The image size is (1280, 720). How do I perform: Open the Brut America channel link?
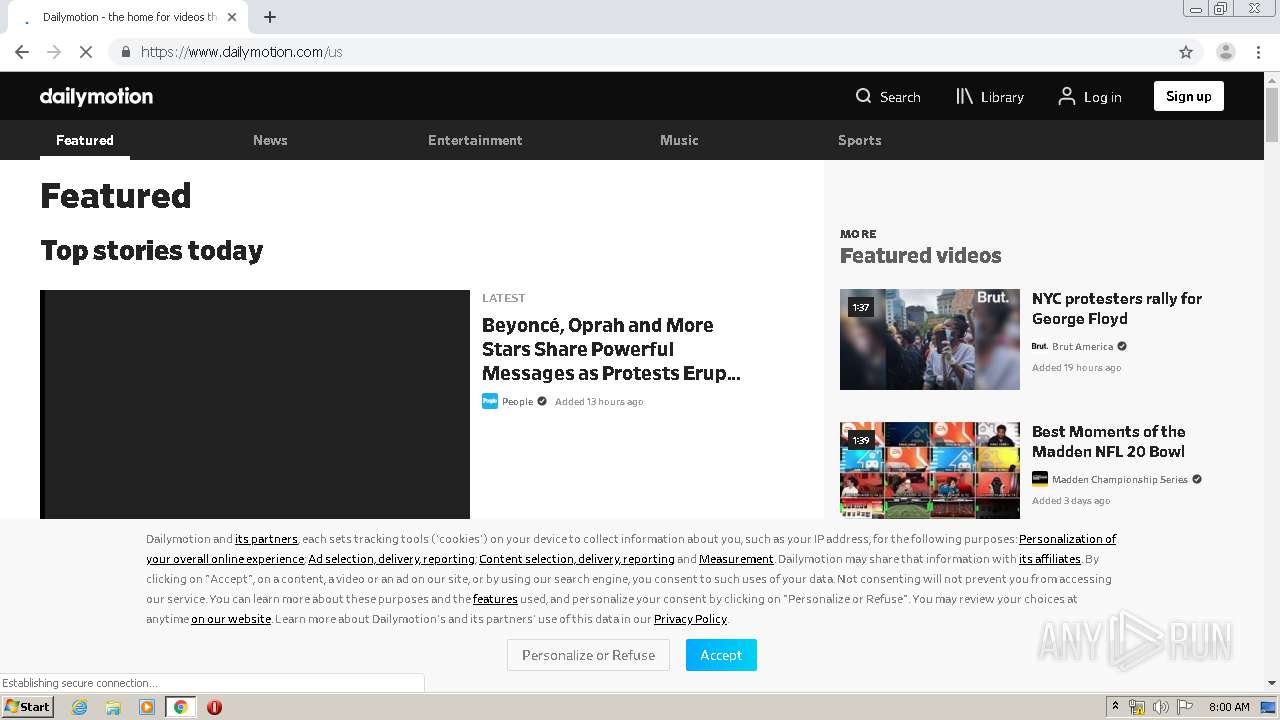pos(1082,346)
